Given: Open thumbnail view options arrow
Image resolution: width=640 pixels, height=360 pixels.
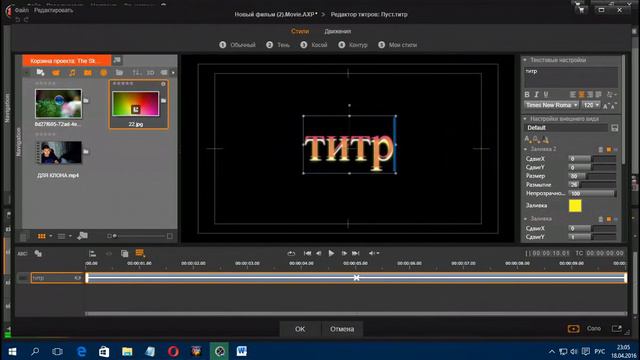Looking at the screenshot, I should (x=51, y=236).
